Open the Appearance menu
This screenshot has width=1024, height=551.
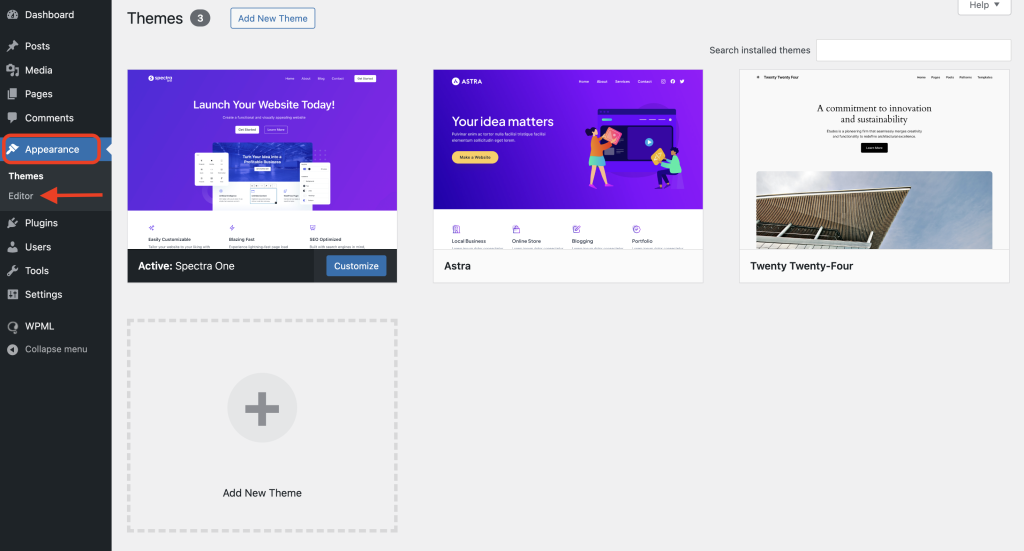point(51,150)
